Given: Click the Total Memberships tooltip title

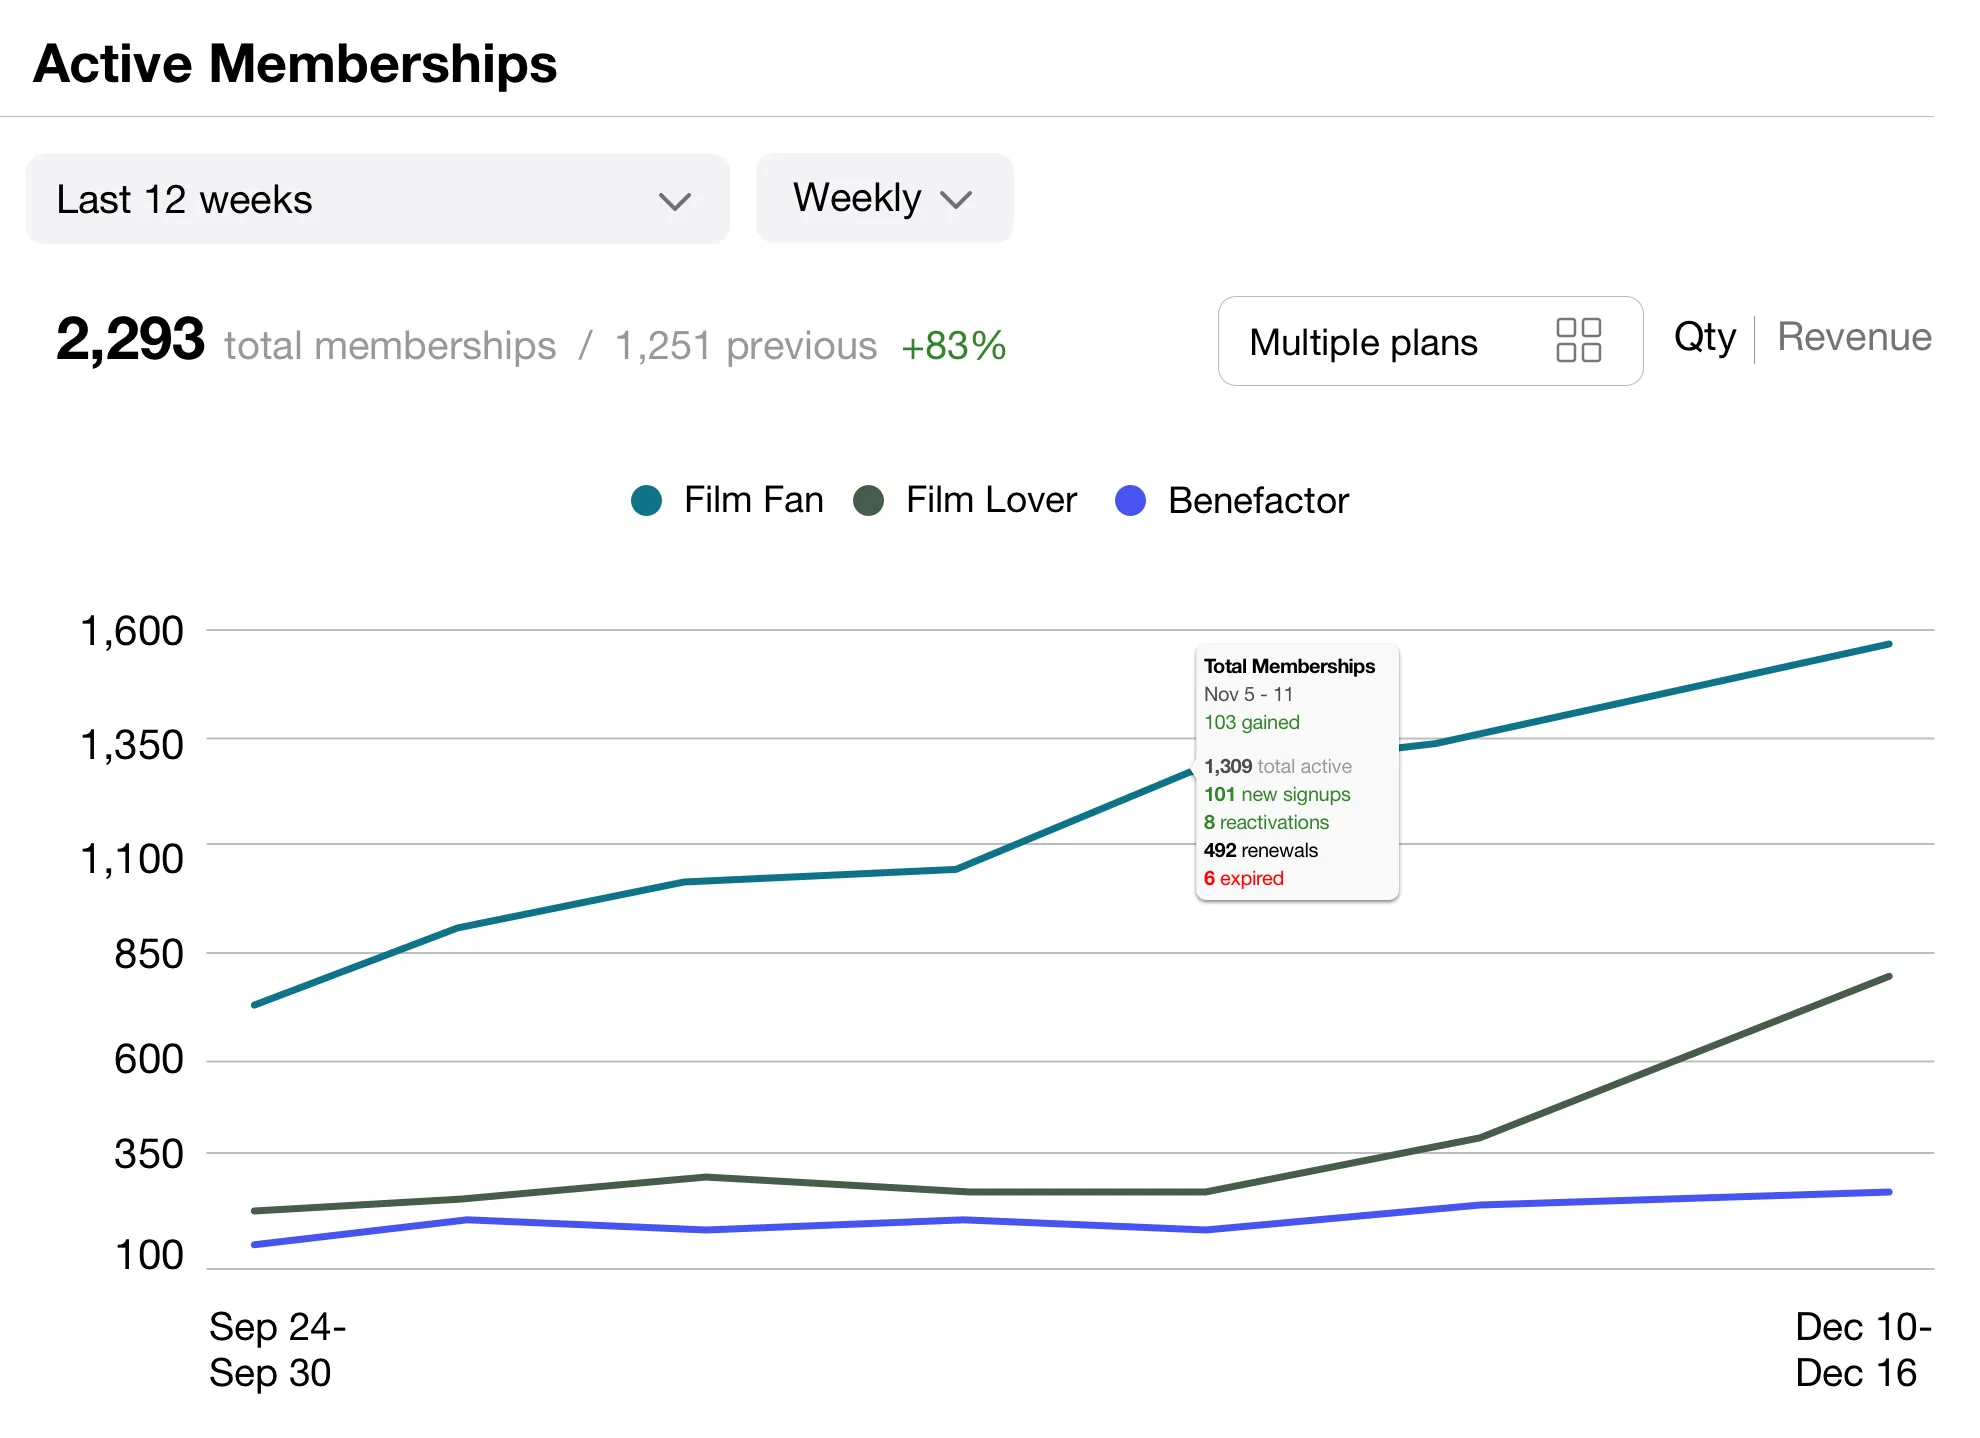Looking at the screenshot, I should coord(1289,666).
